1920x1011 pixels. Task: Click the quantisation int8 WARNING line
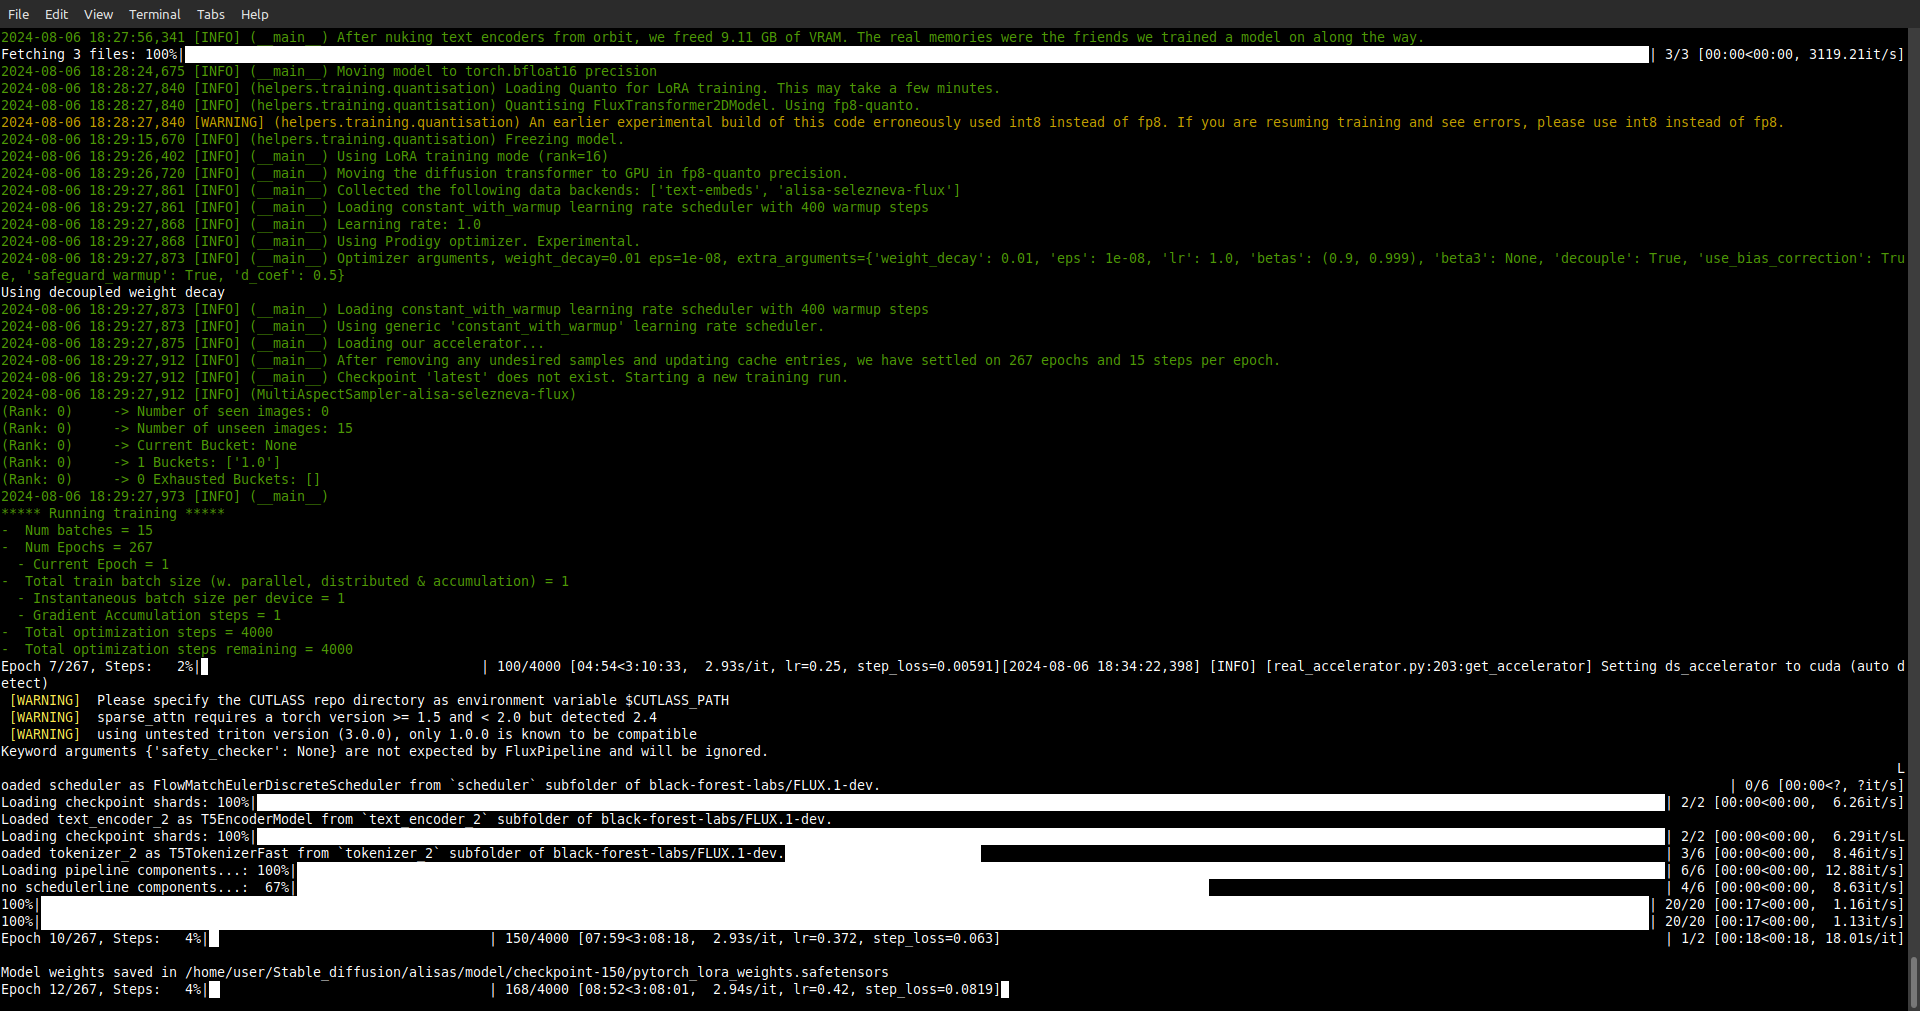pyautogui.click(x=893, y=122)
